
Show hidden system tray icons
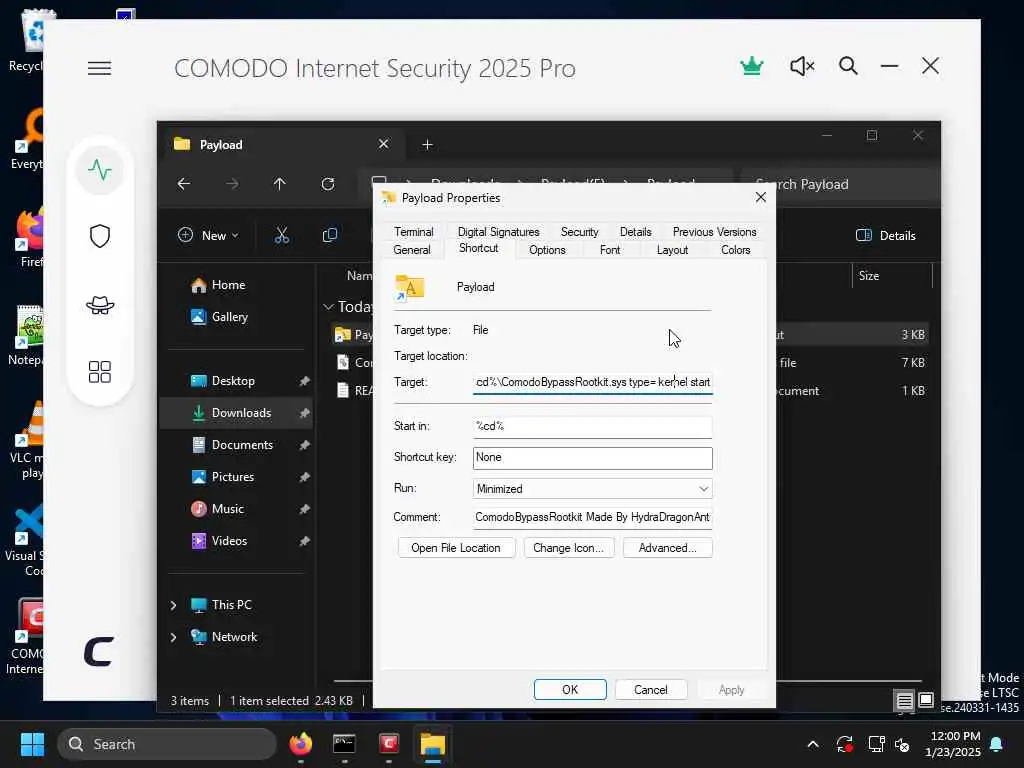(x=813, y=744)
